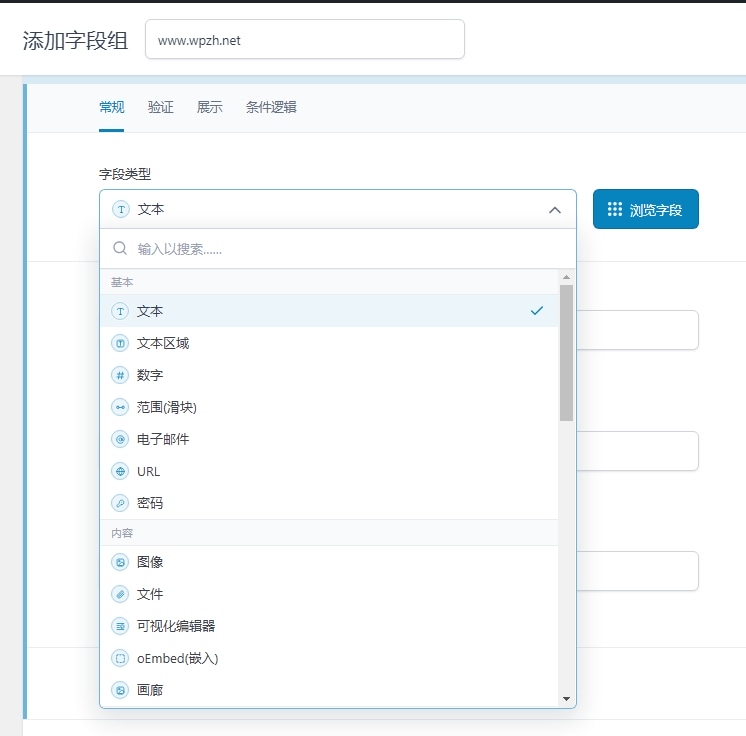The height and width of the screenshot is (736, 746).
Task: Click the selected 文本 value in the 字段类型 box
Action: click(151, 209)
